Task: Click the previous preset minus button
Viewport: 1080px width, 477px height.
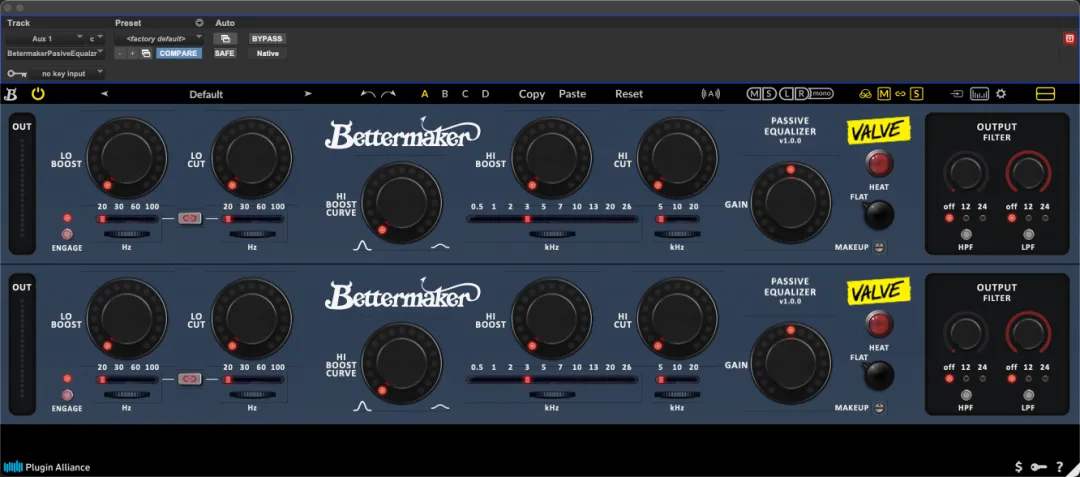Action: 121,53
